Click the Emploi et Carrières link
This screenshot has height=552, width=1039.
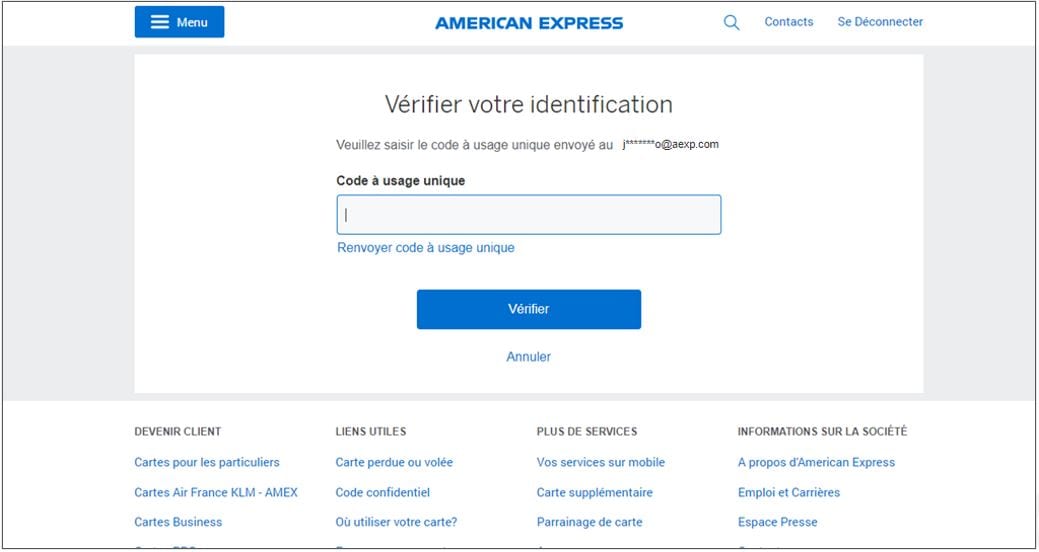pyautogui.click(x=788, y=493)
